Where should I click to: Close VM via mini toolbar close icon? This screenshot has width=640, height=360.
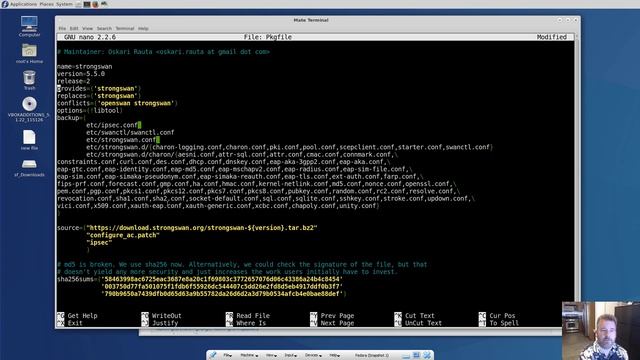coord(427,356)
